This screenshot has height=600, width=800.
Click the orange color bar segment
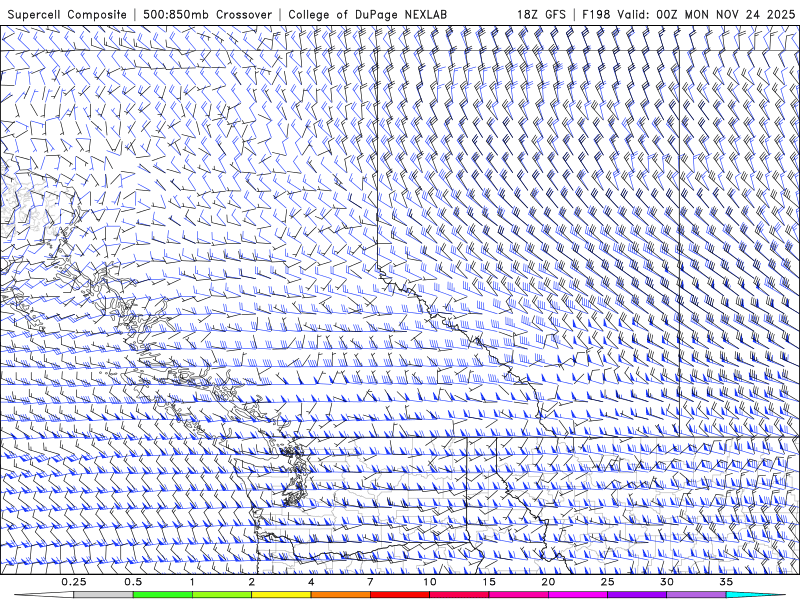[341, 595]
